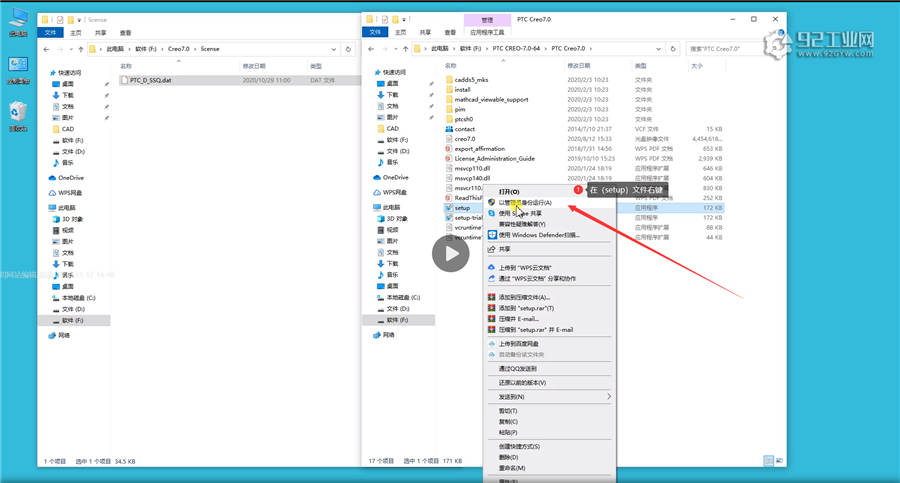The width and height of the screenshot is (900, 483).
Task: Click the Windows Defender scan shield icon
Action: point(492,235)
